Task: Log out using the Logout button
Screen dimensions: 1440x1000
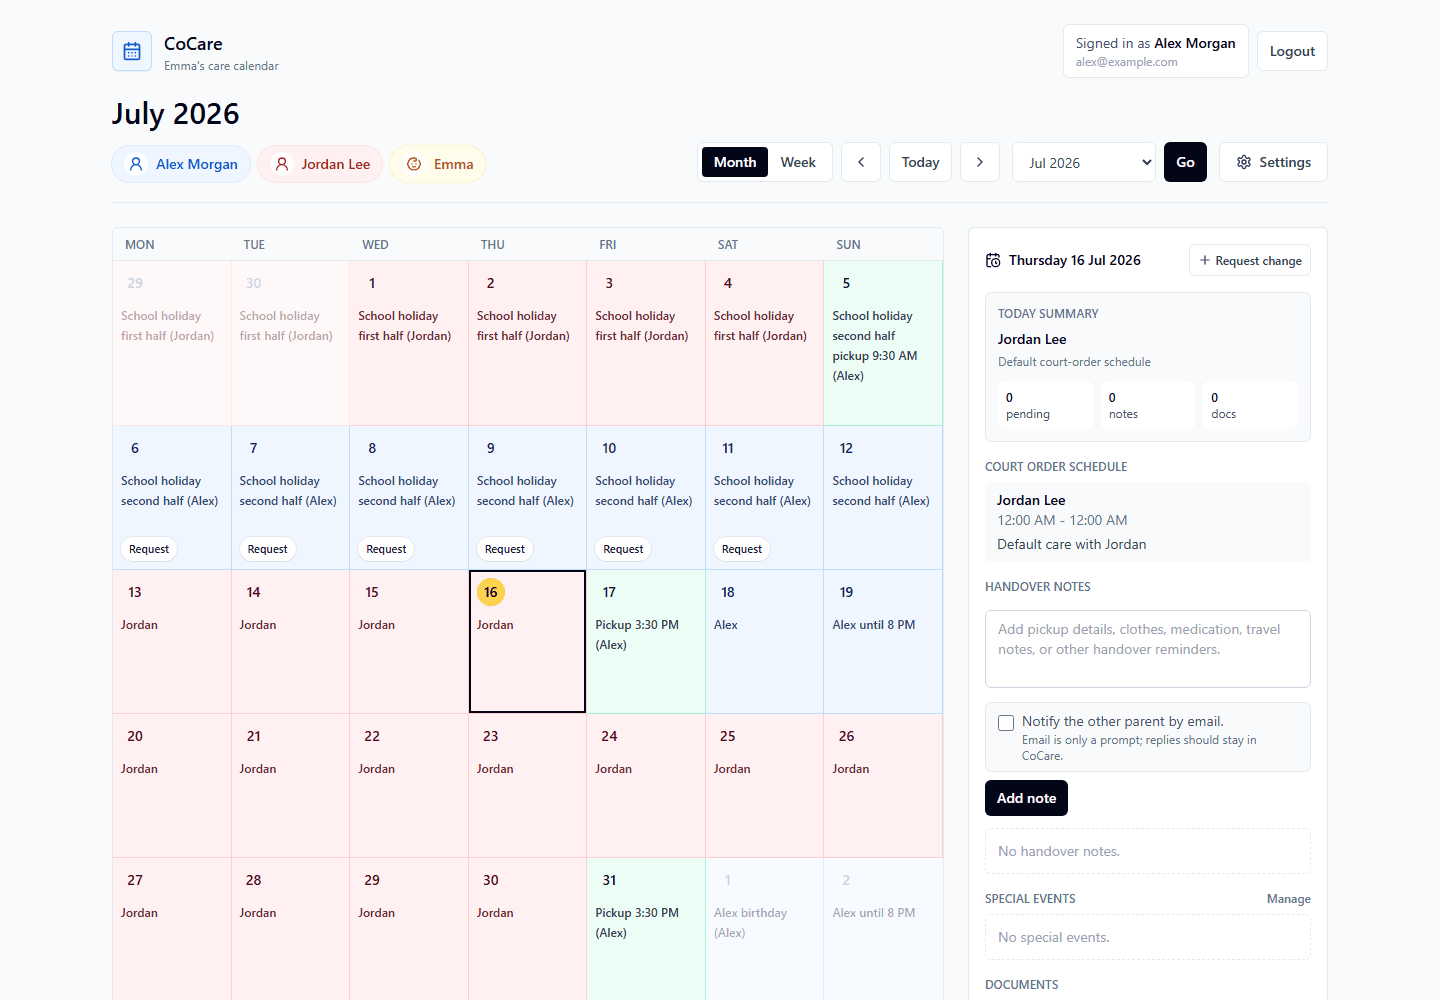Action: (x=1292, y=51)
